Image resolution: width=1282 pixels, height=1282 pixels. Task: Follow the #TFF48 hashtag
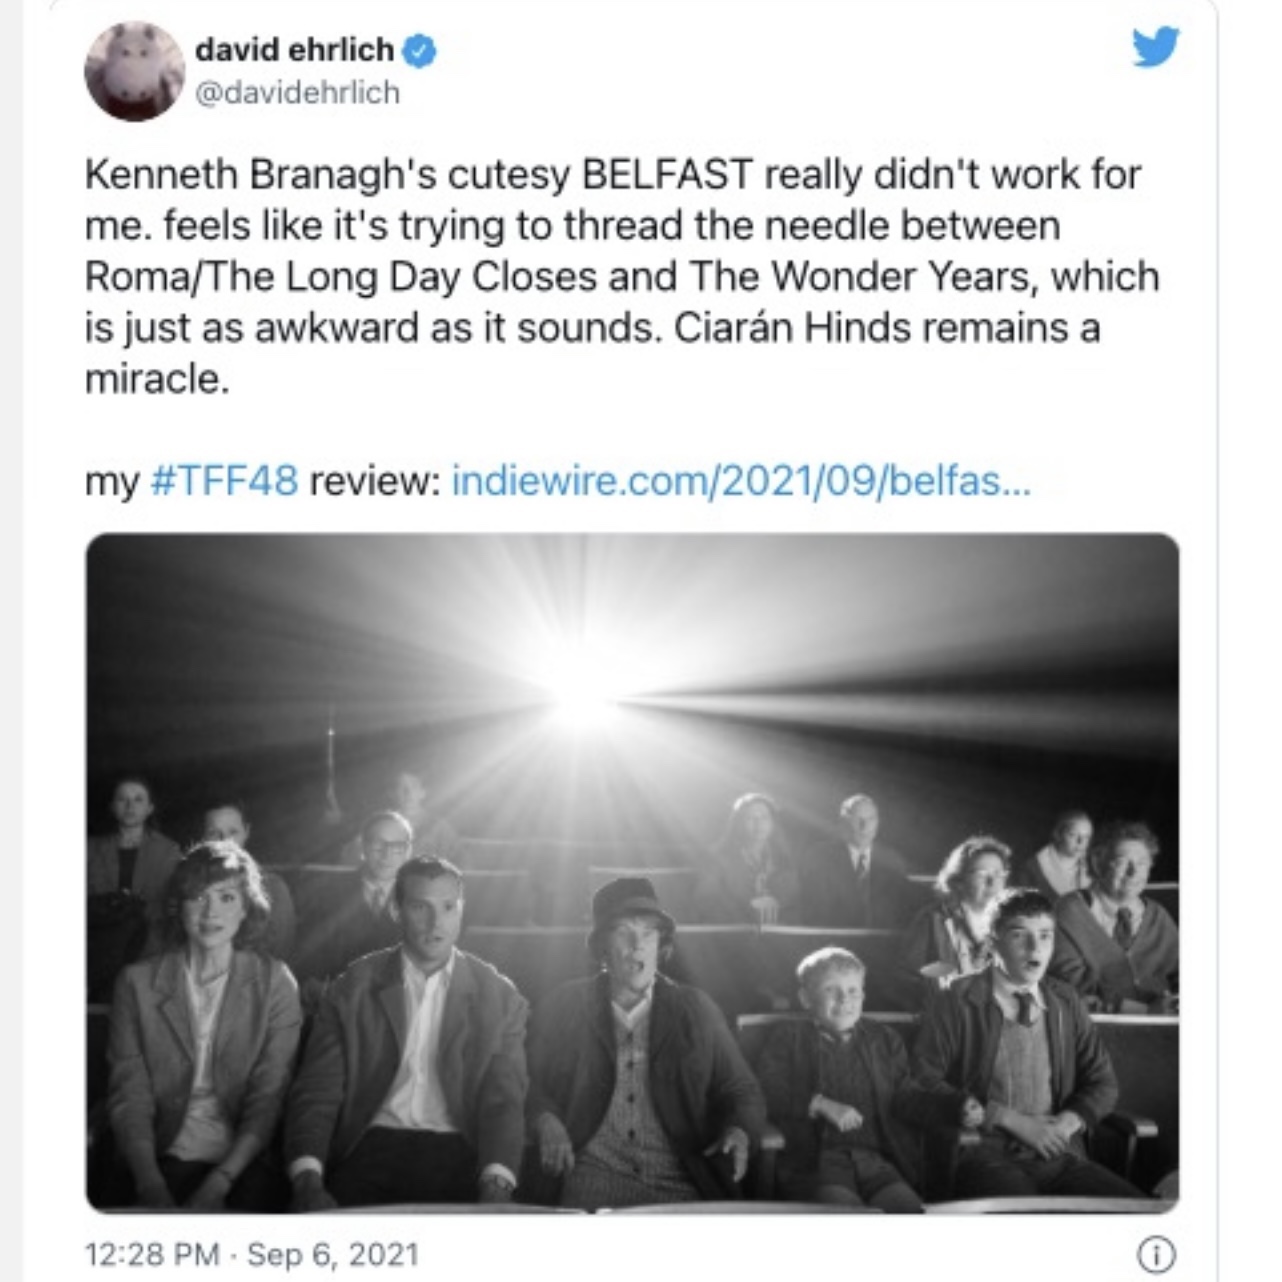[224, 481]
